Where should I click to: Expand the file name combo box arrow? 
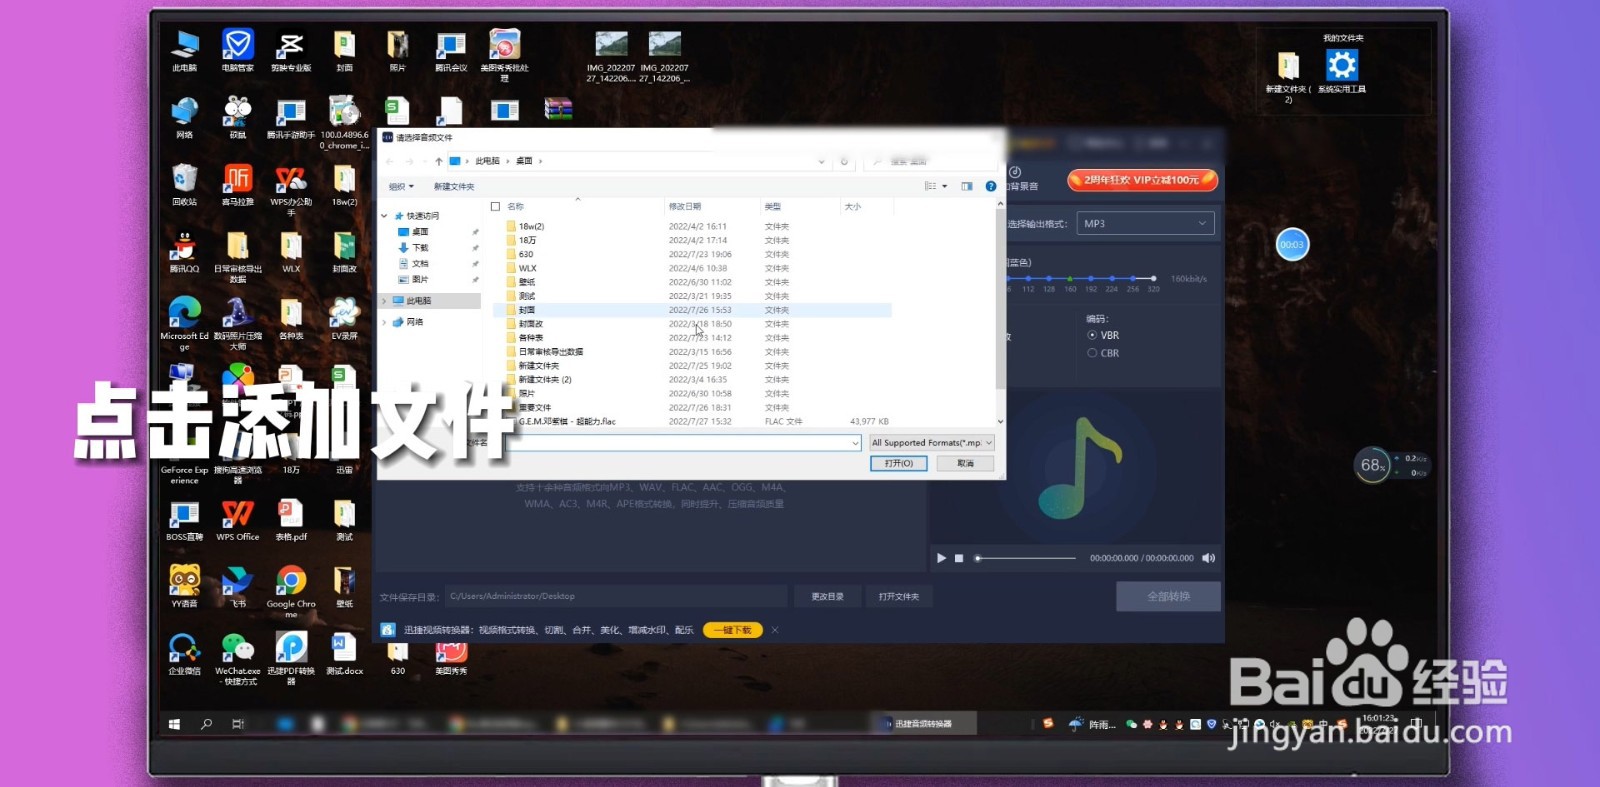855,443
